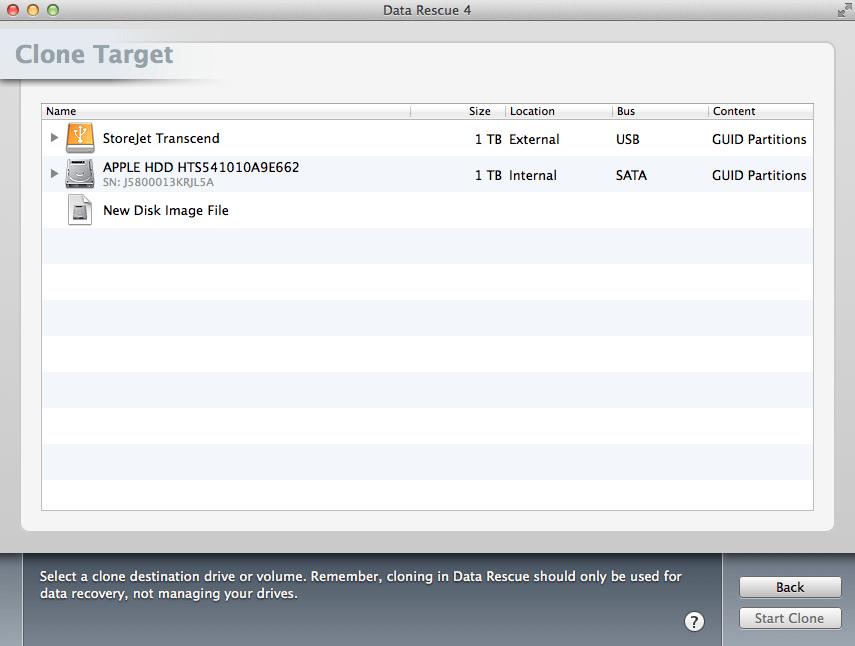Click the Back button
The image size is (855, 646).
[x=789, y=587]
